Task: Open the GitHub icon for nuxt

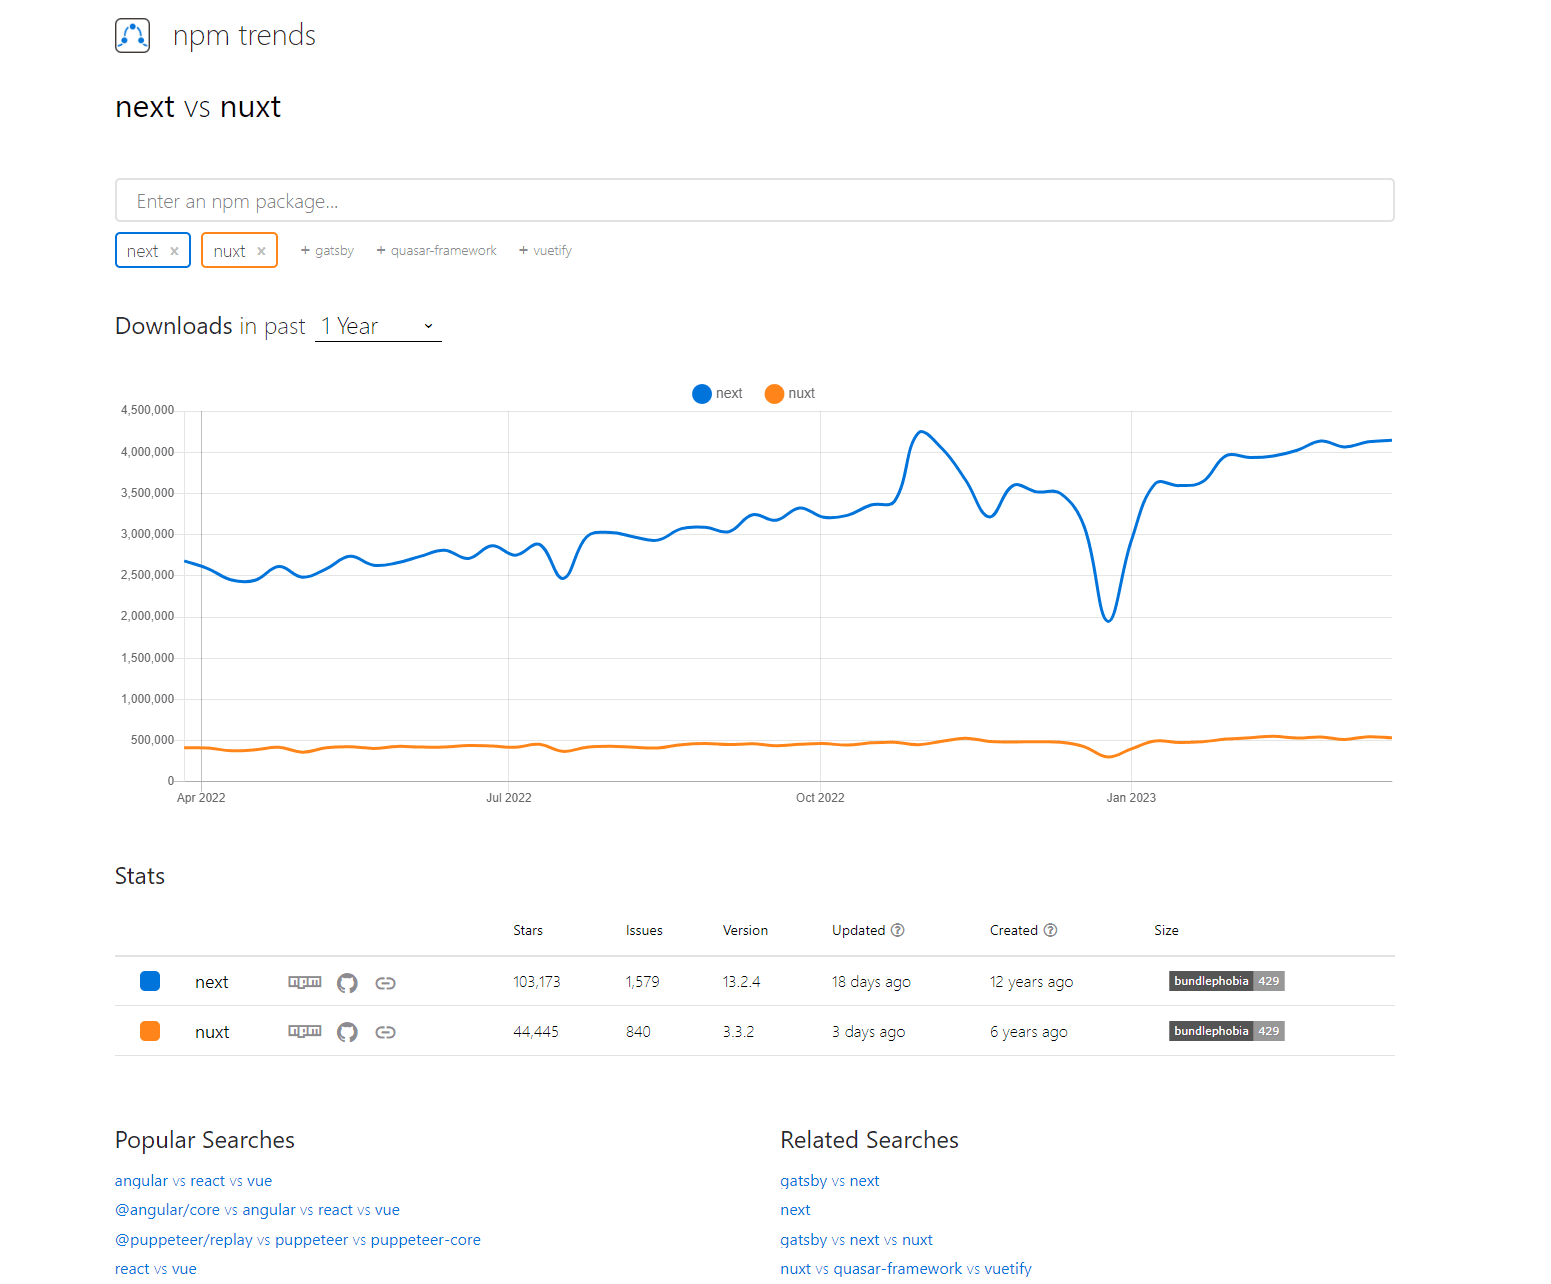Action: coord(347,1032)
